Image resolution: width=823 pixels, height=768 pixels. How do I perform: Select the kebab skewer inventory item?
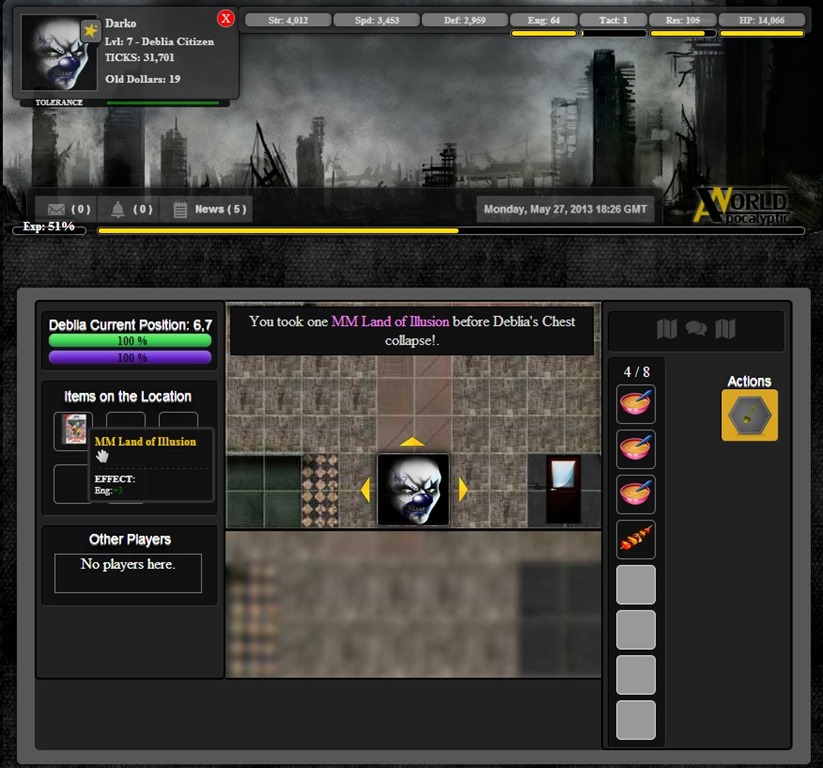[x=636, y=540]
